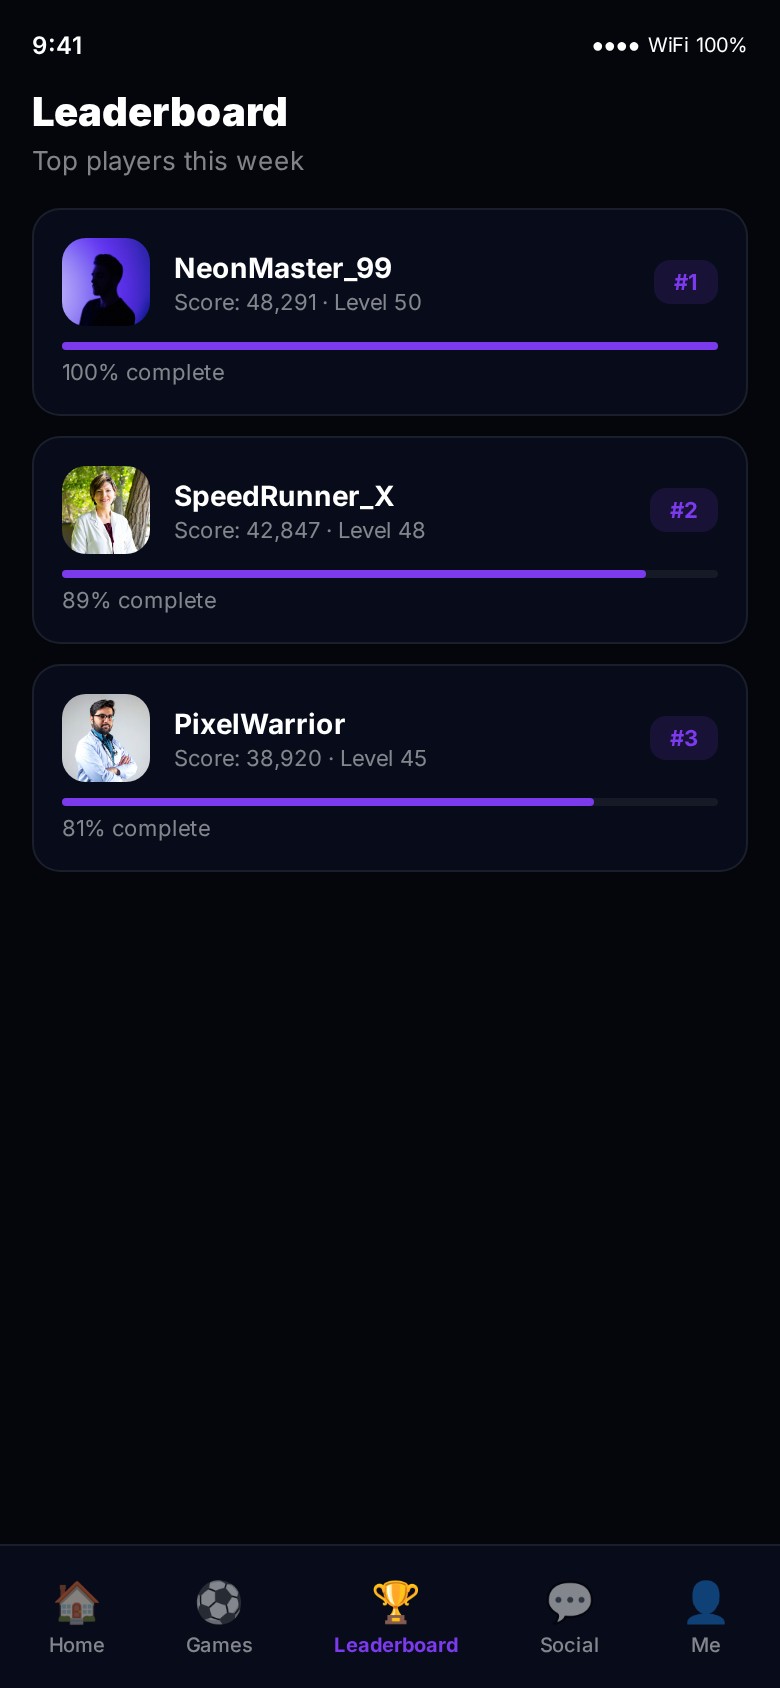
Task: Tap the WiFi status indicator
Action: tap(697, 45)
